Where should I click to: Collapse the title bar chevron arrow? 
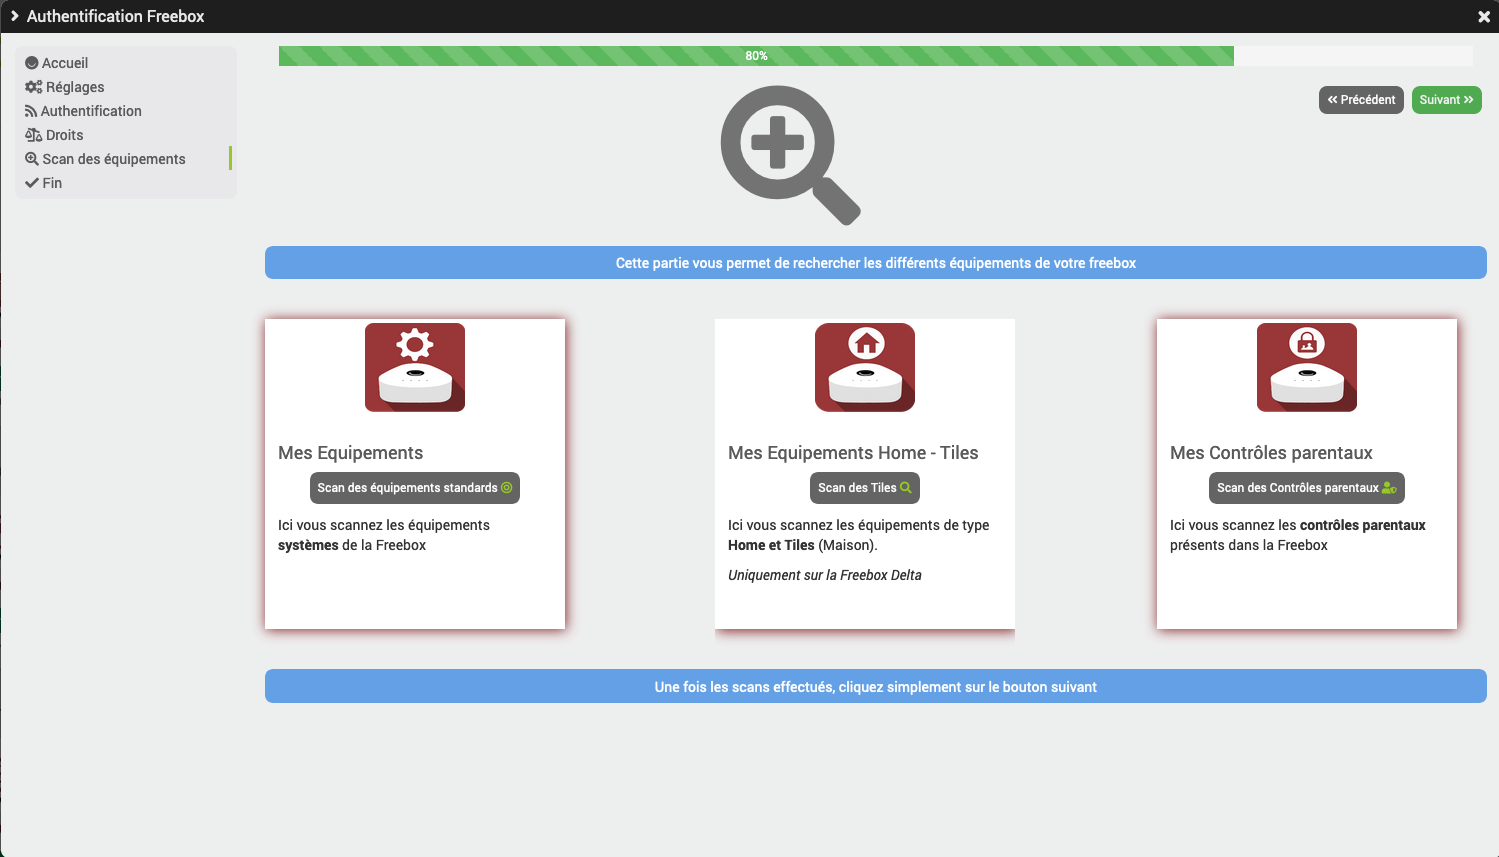pos(14,16)
